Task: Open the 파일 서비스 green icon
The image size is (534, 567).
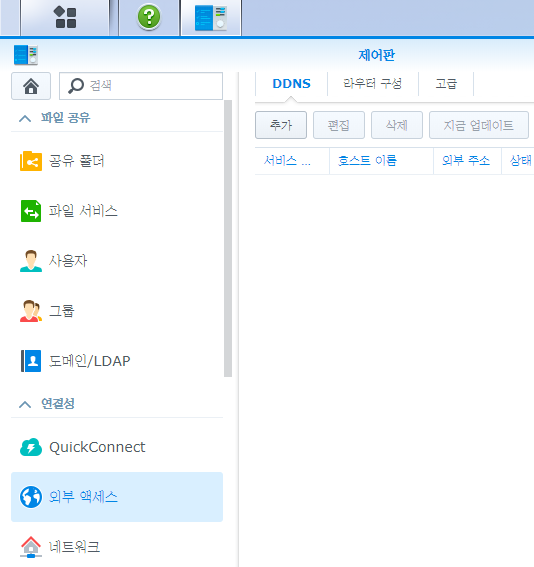Action: click(31, 211)
